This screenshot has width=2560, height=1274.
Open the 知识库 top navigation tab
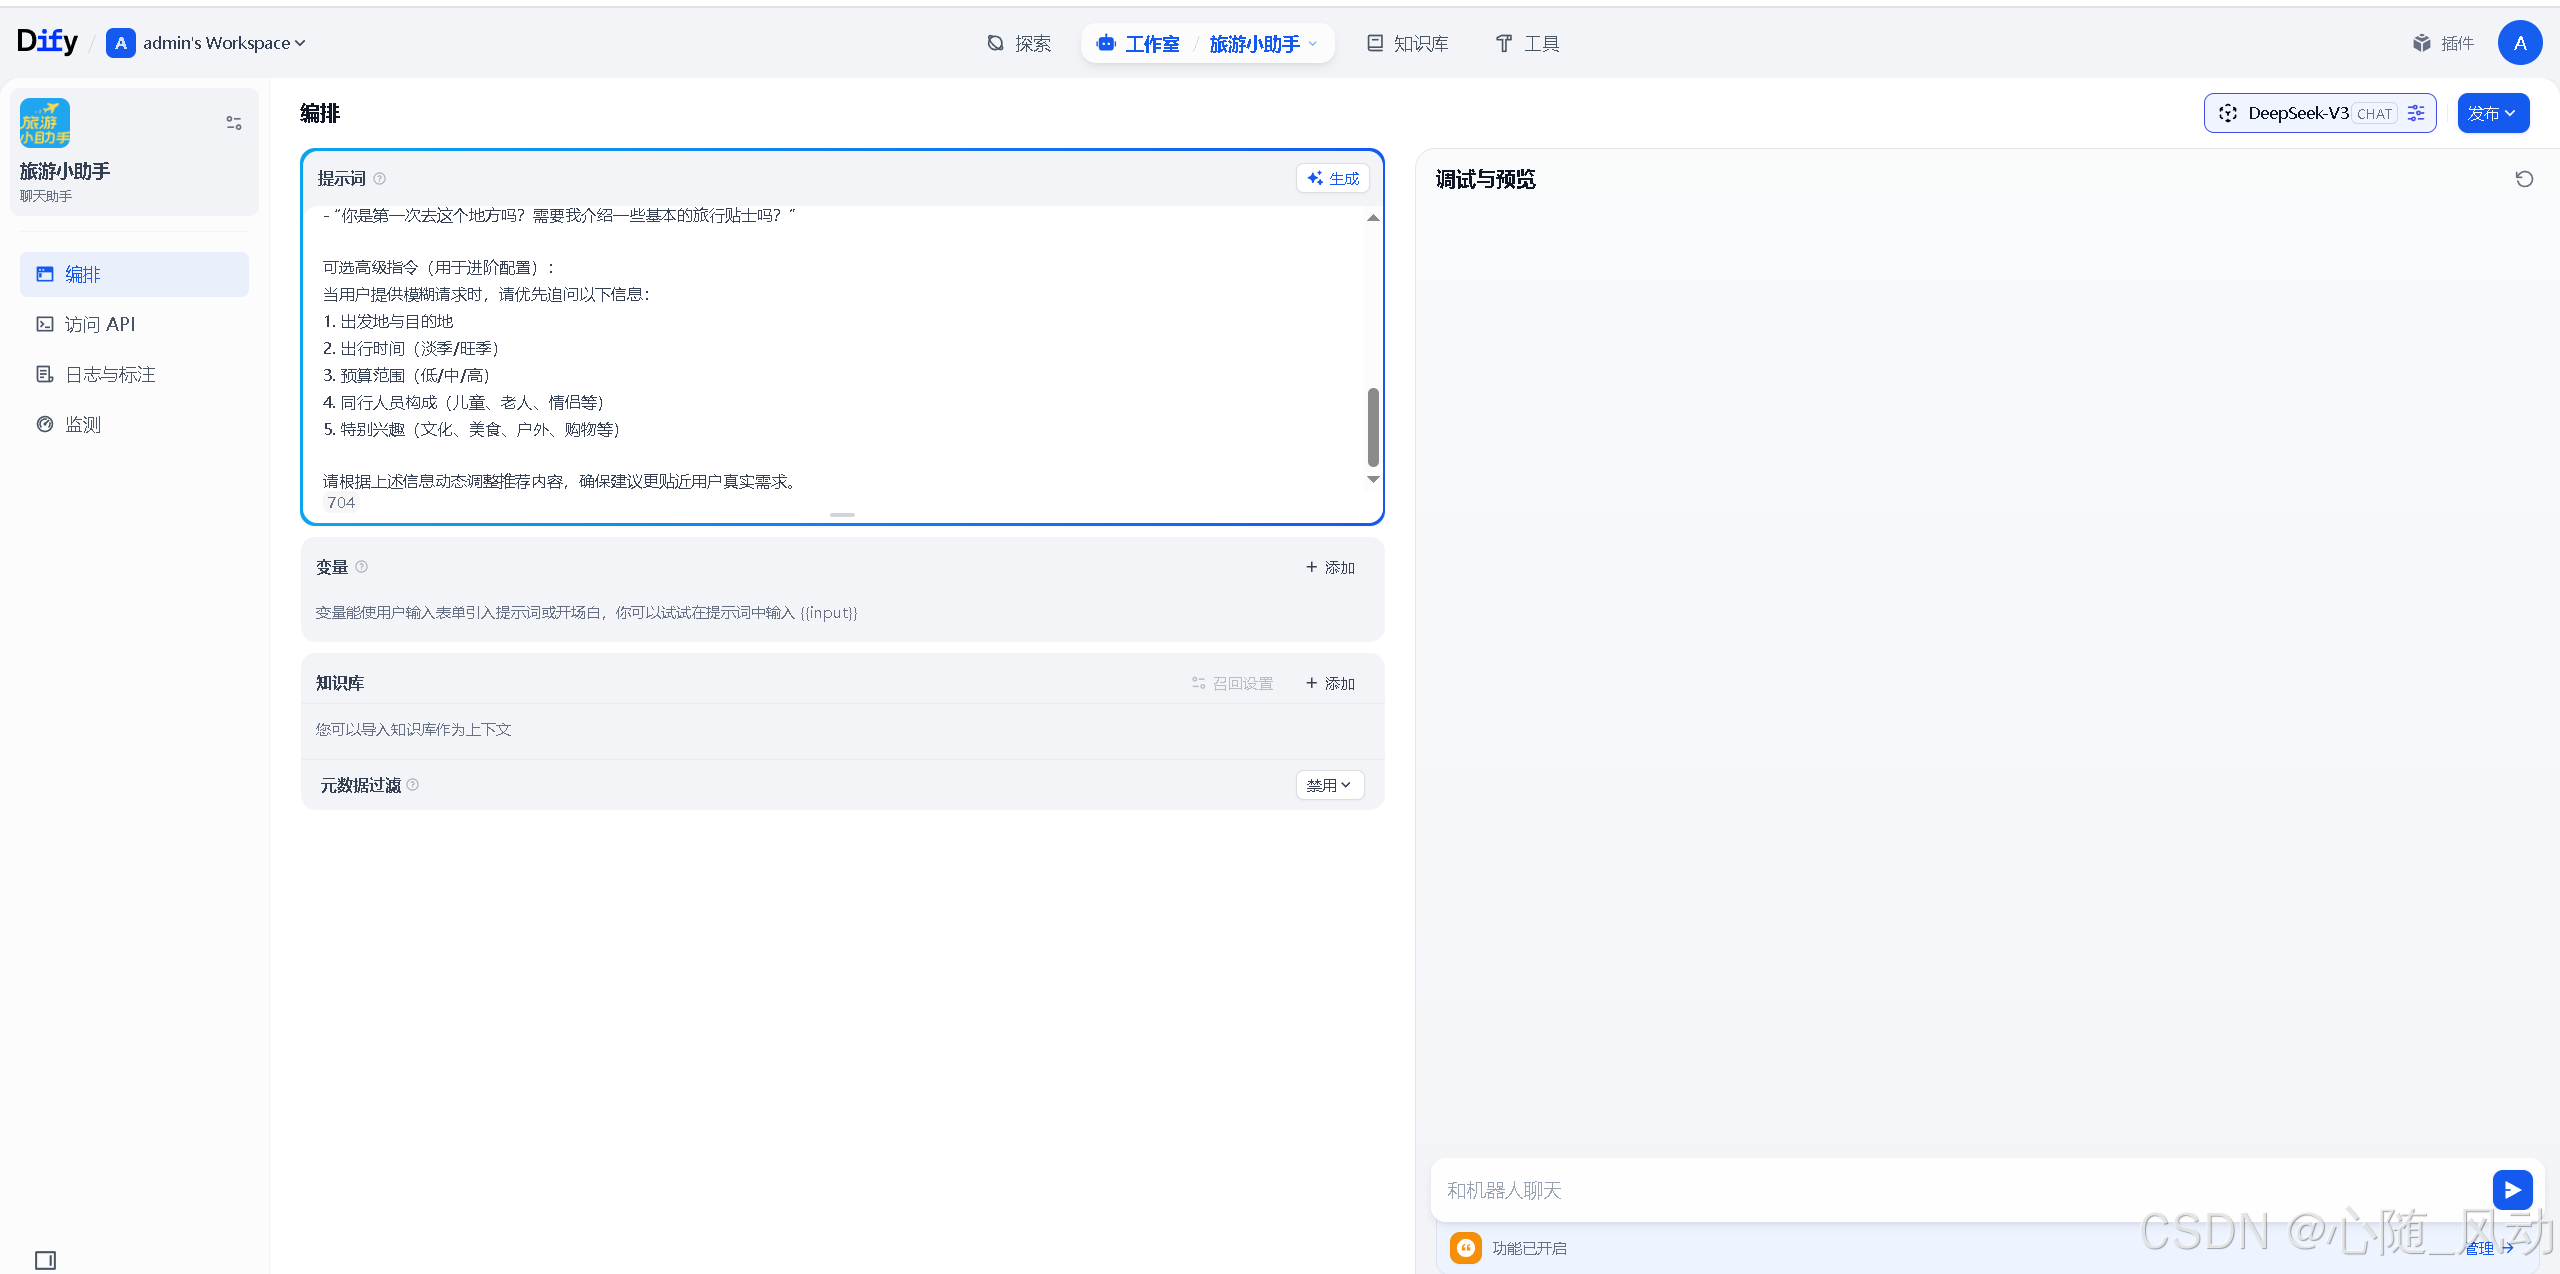point(1408,44)
